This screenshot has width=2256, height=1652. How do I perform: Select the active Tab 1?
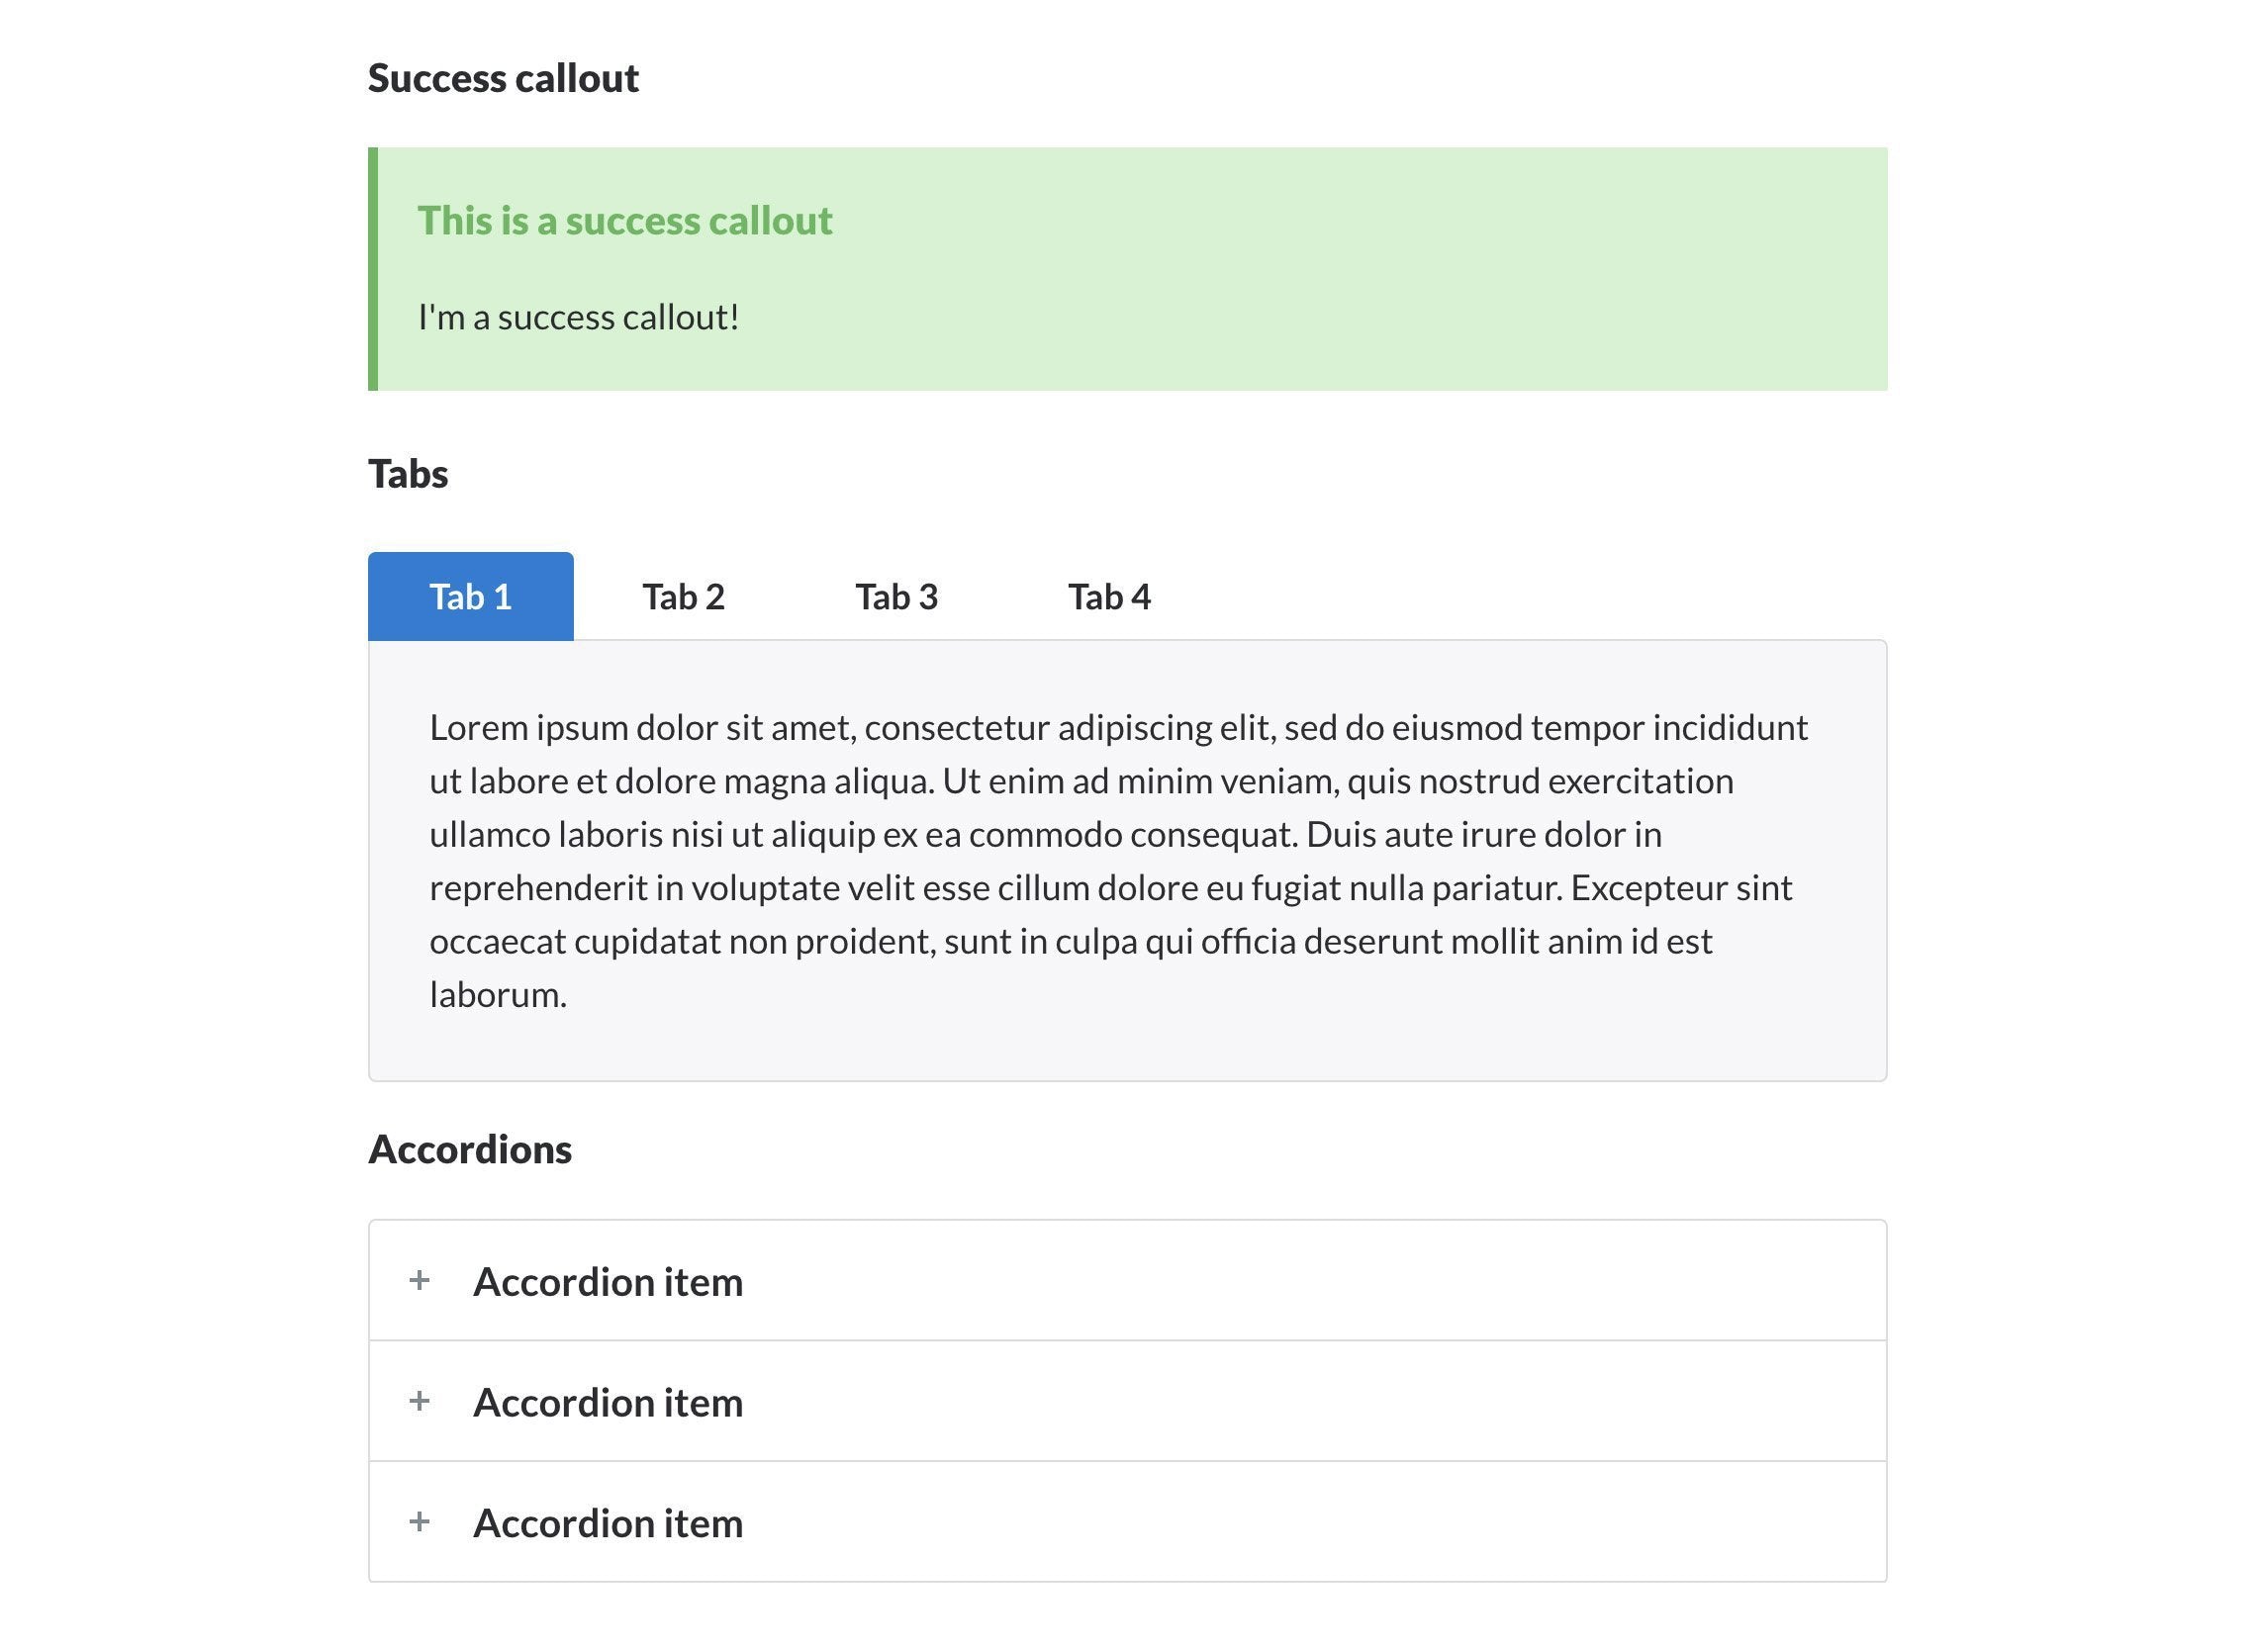[471, 596]
